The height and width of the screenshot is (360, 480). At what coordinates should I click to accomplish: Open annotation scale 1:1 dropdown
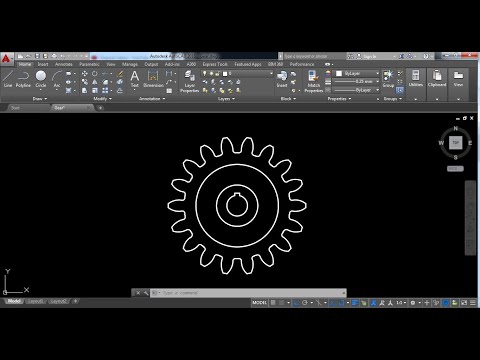tap(401, 303)
